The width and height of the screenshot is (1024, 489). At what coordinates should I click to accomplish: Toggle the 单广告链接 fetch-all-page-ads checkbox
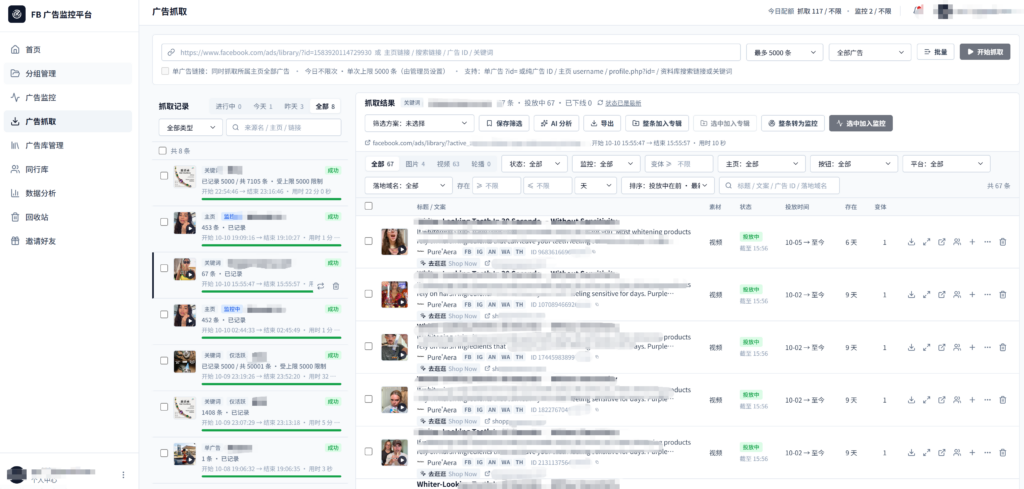pos(165,71)
